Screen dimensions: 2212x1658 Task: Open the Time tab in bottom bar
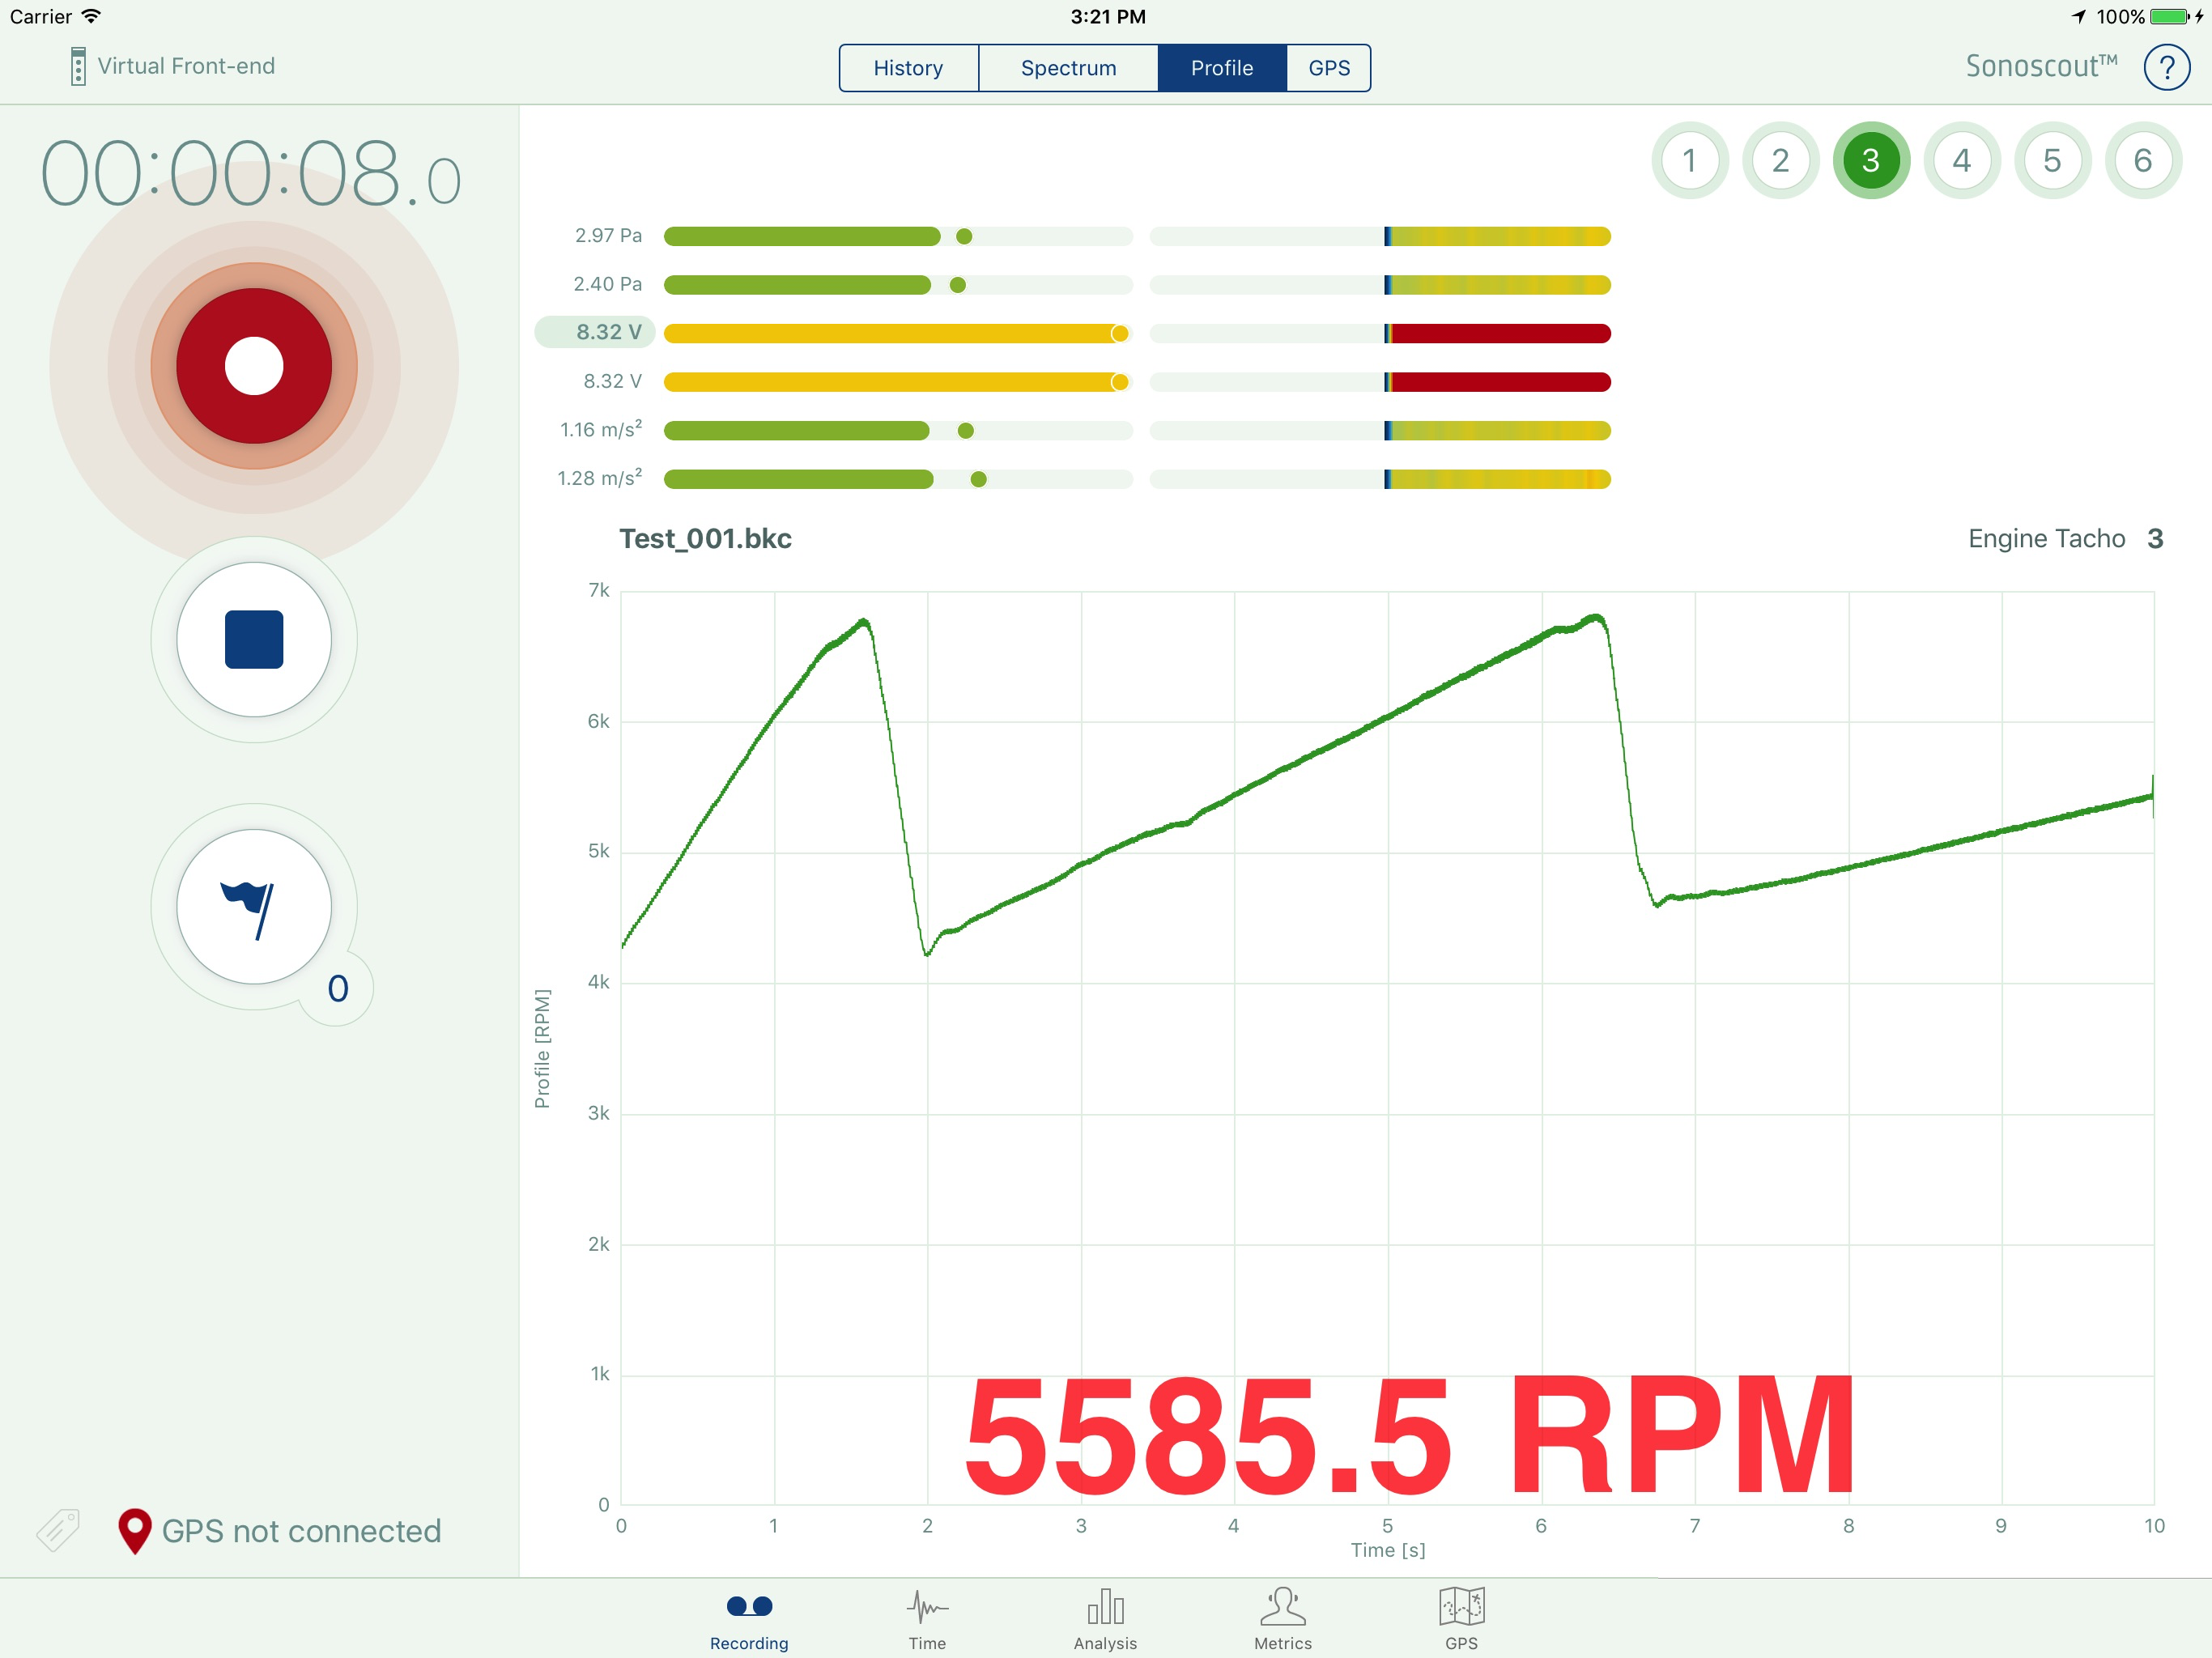coord(927,1620)
